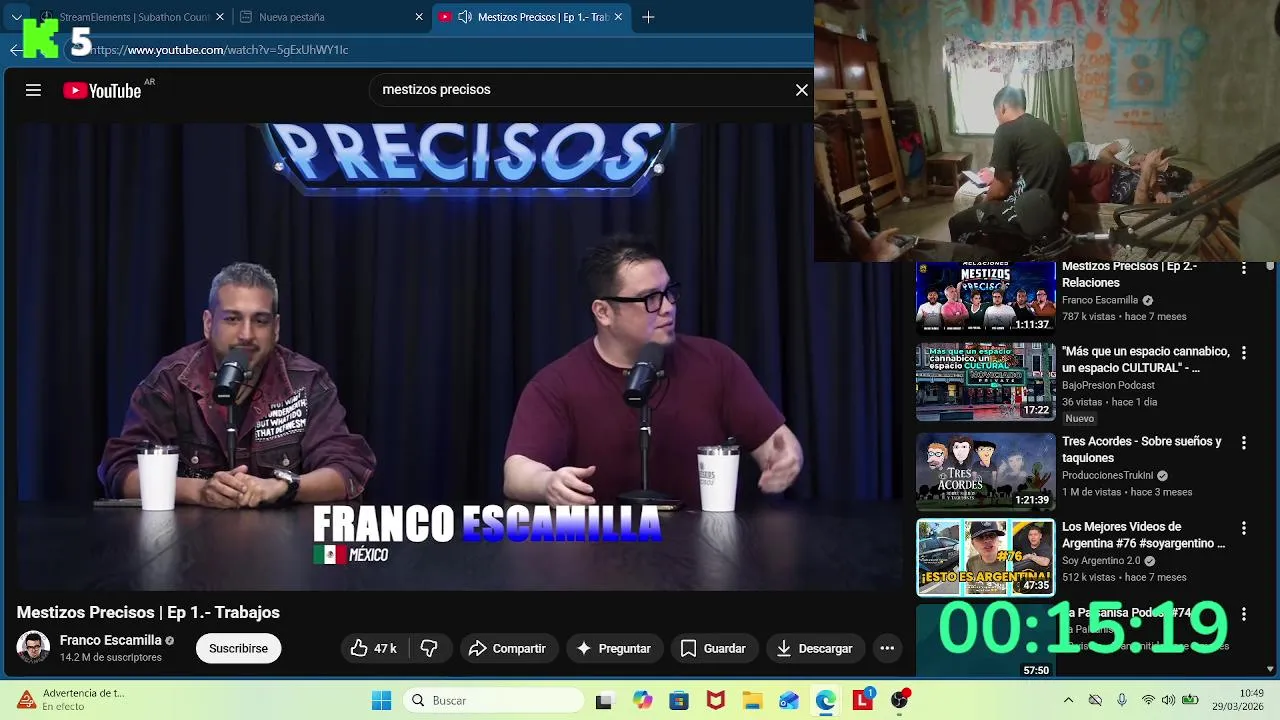
Task: Close the Mestizos Precisos tab
Action: click(619, 17)
